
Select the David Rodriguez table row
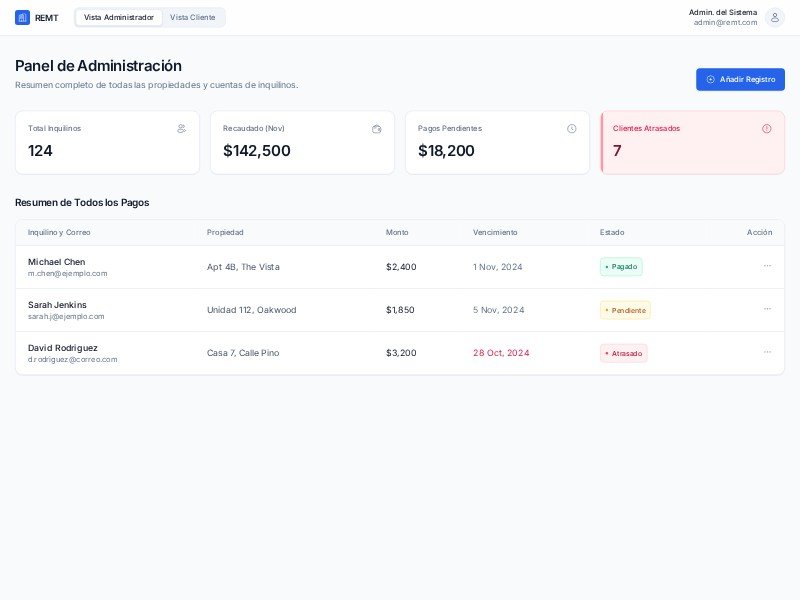tap(300, 353)
